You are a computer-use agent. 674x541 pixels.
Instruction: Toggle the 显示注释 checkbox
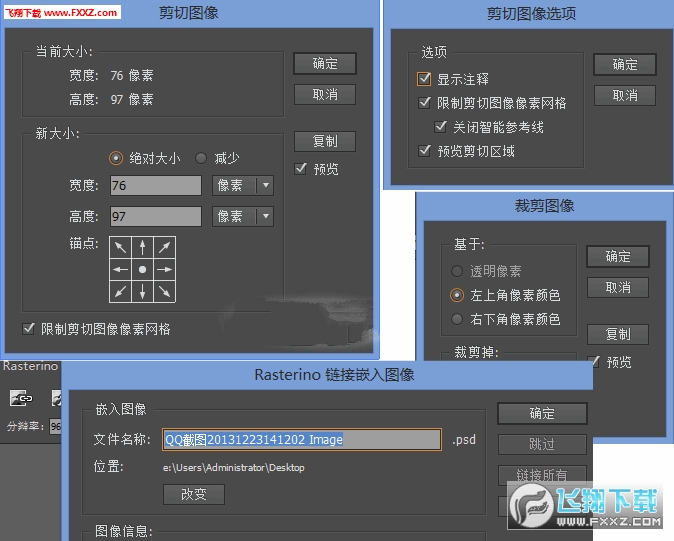tap(424, 79)
